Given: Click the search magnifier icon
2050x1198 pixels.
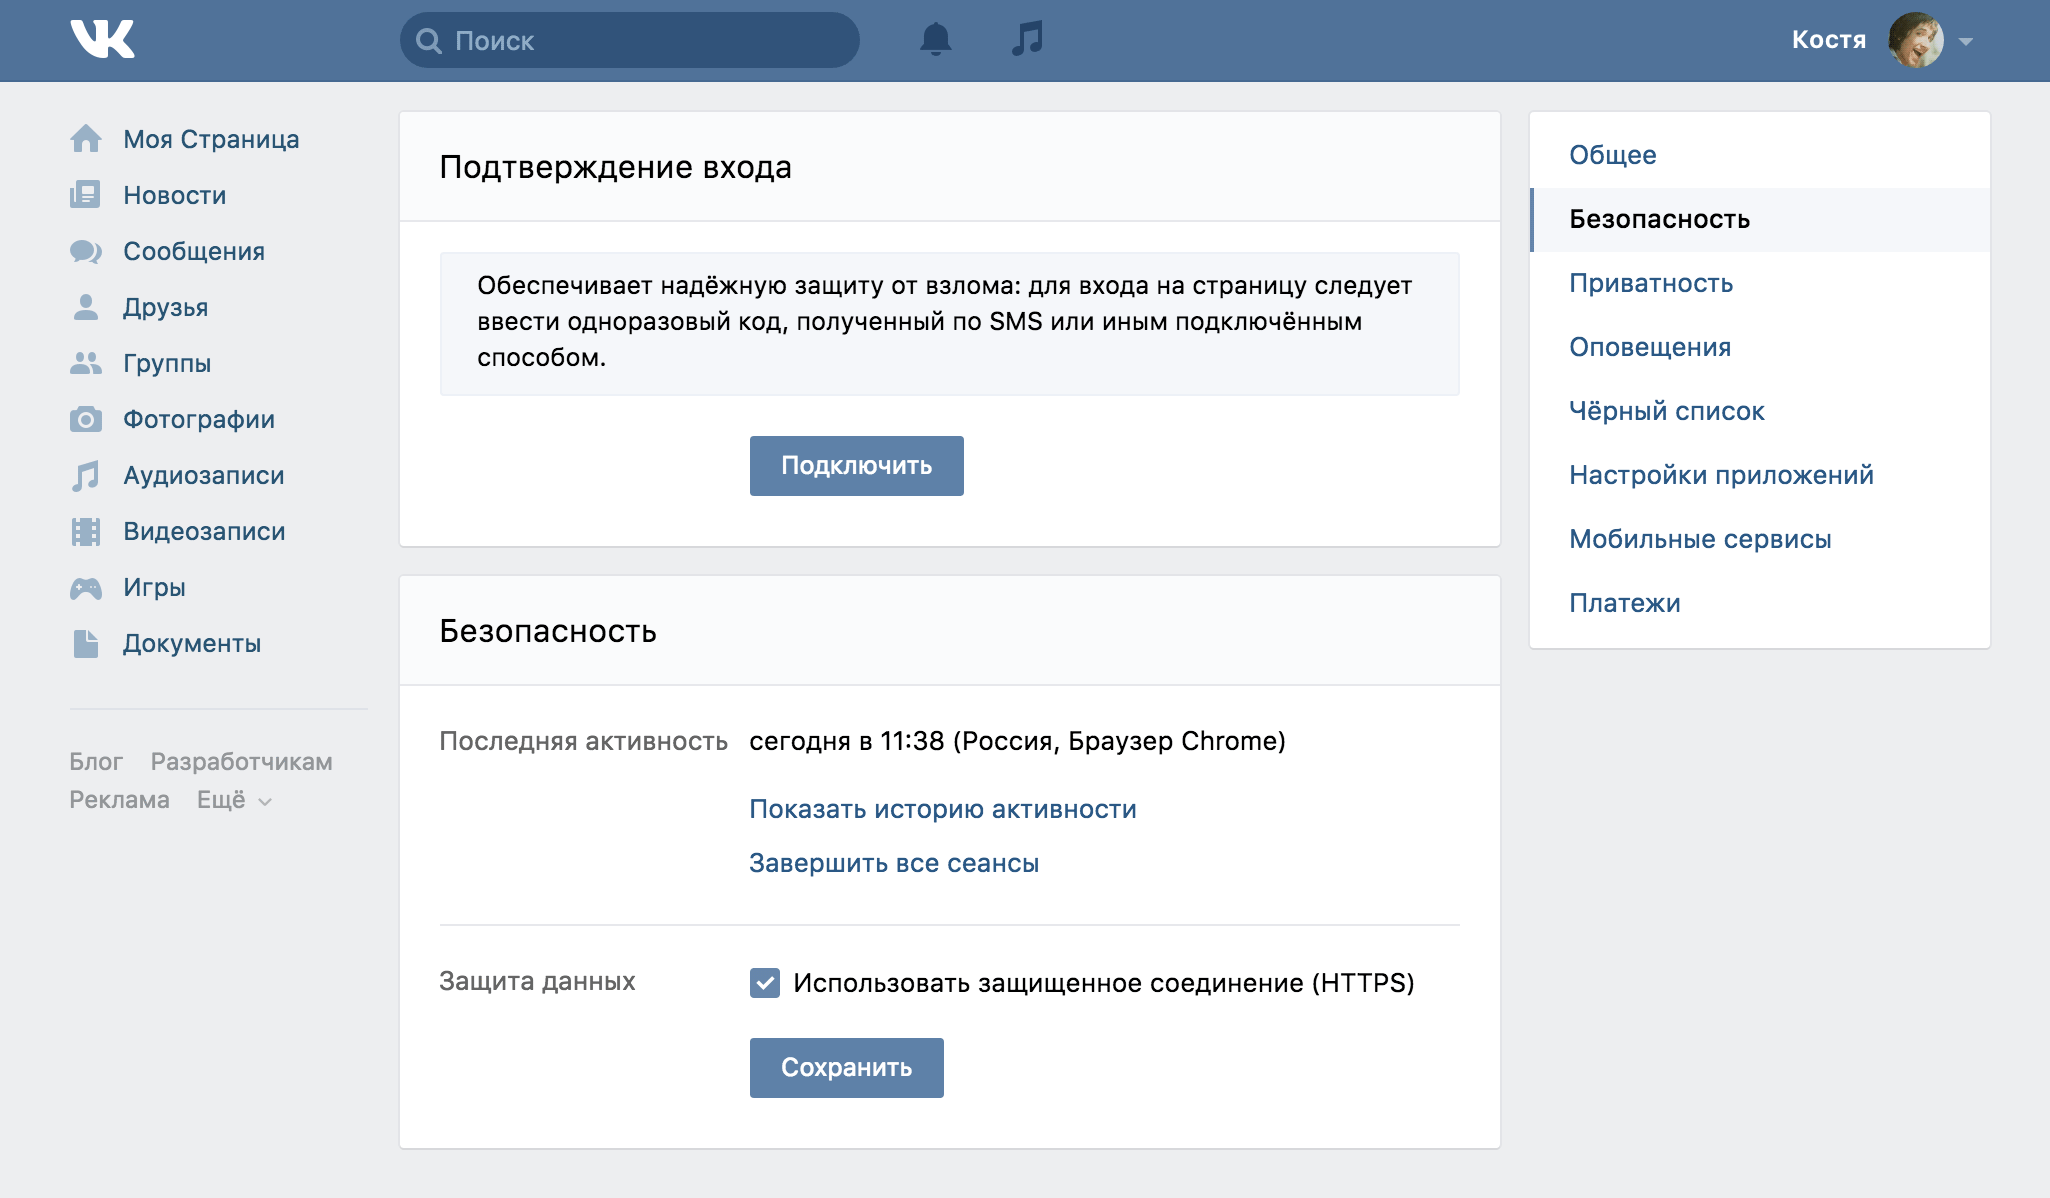Looking at the screenshot, I should coord(429,41).
